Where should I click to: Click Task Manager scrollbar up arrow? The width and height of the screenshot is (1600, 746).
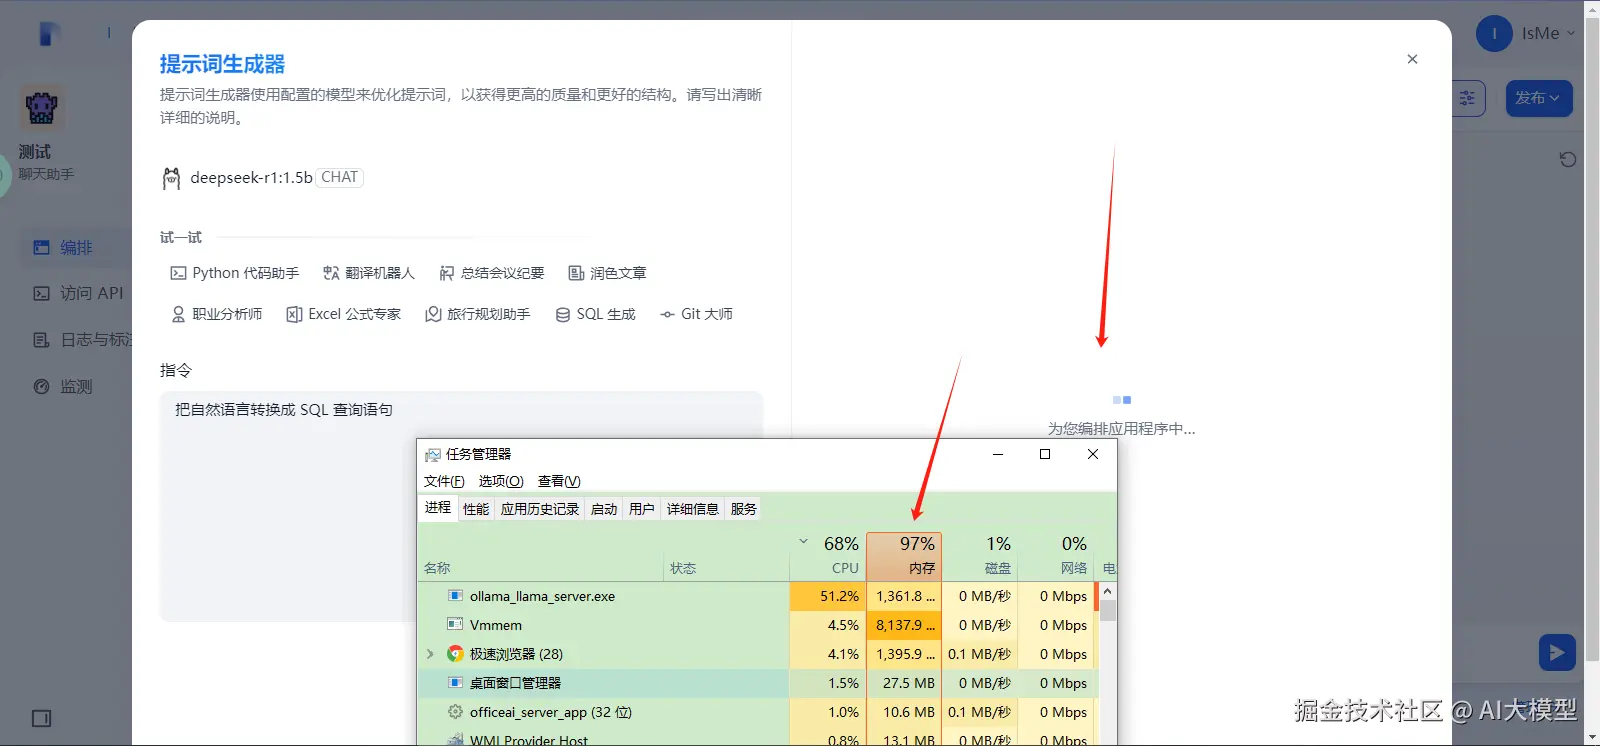tap(1107, 592)
